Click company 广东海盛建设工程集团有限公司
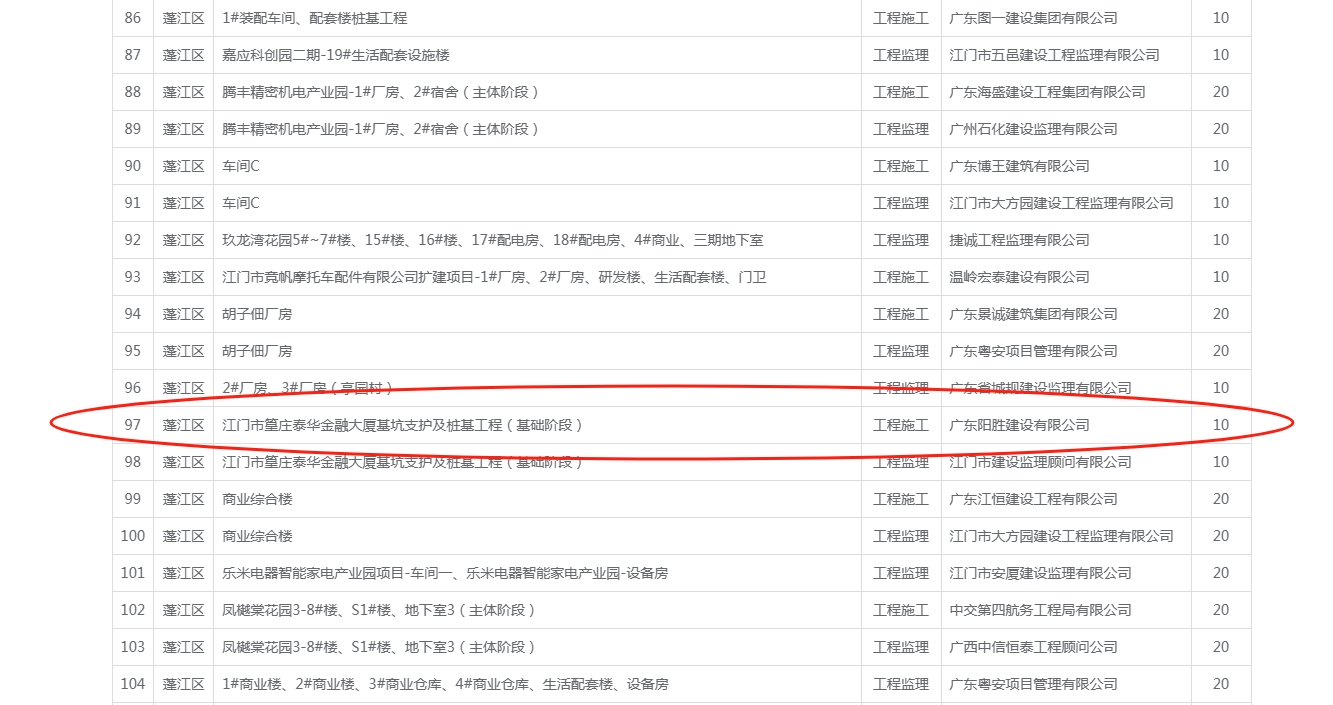This screenshot has width=1333, height=705. click(x=1047, y=92)
